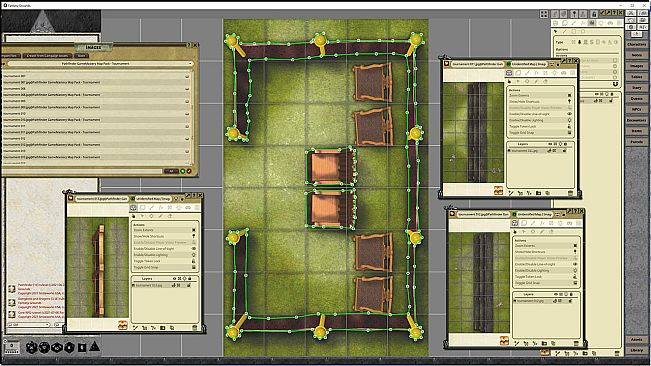
Task: Select the tournament image name tab in fence window
Action: [x=101, y=199]
